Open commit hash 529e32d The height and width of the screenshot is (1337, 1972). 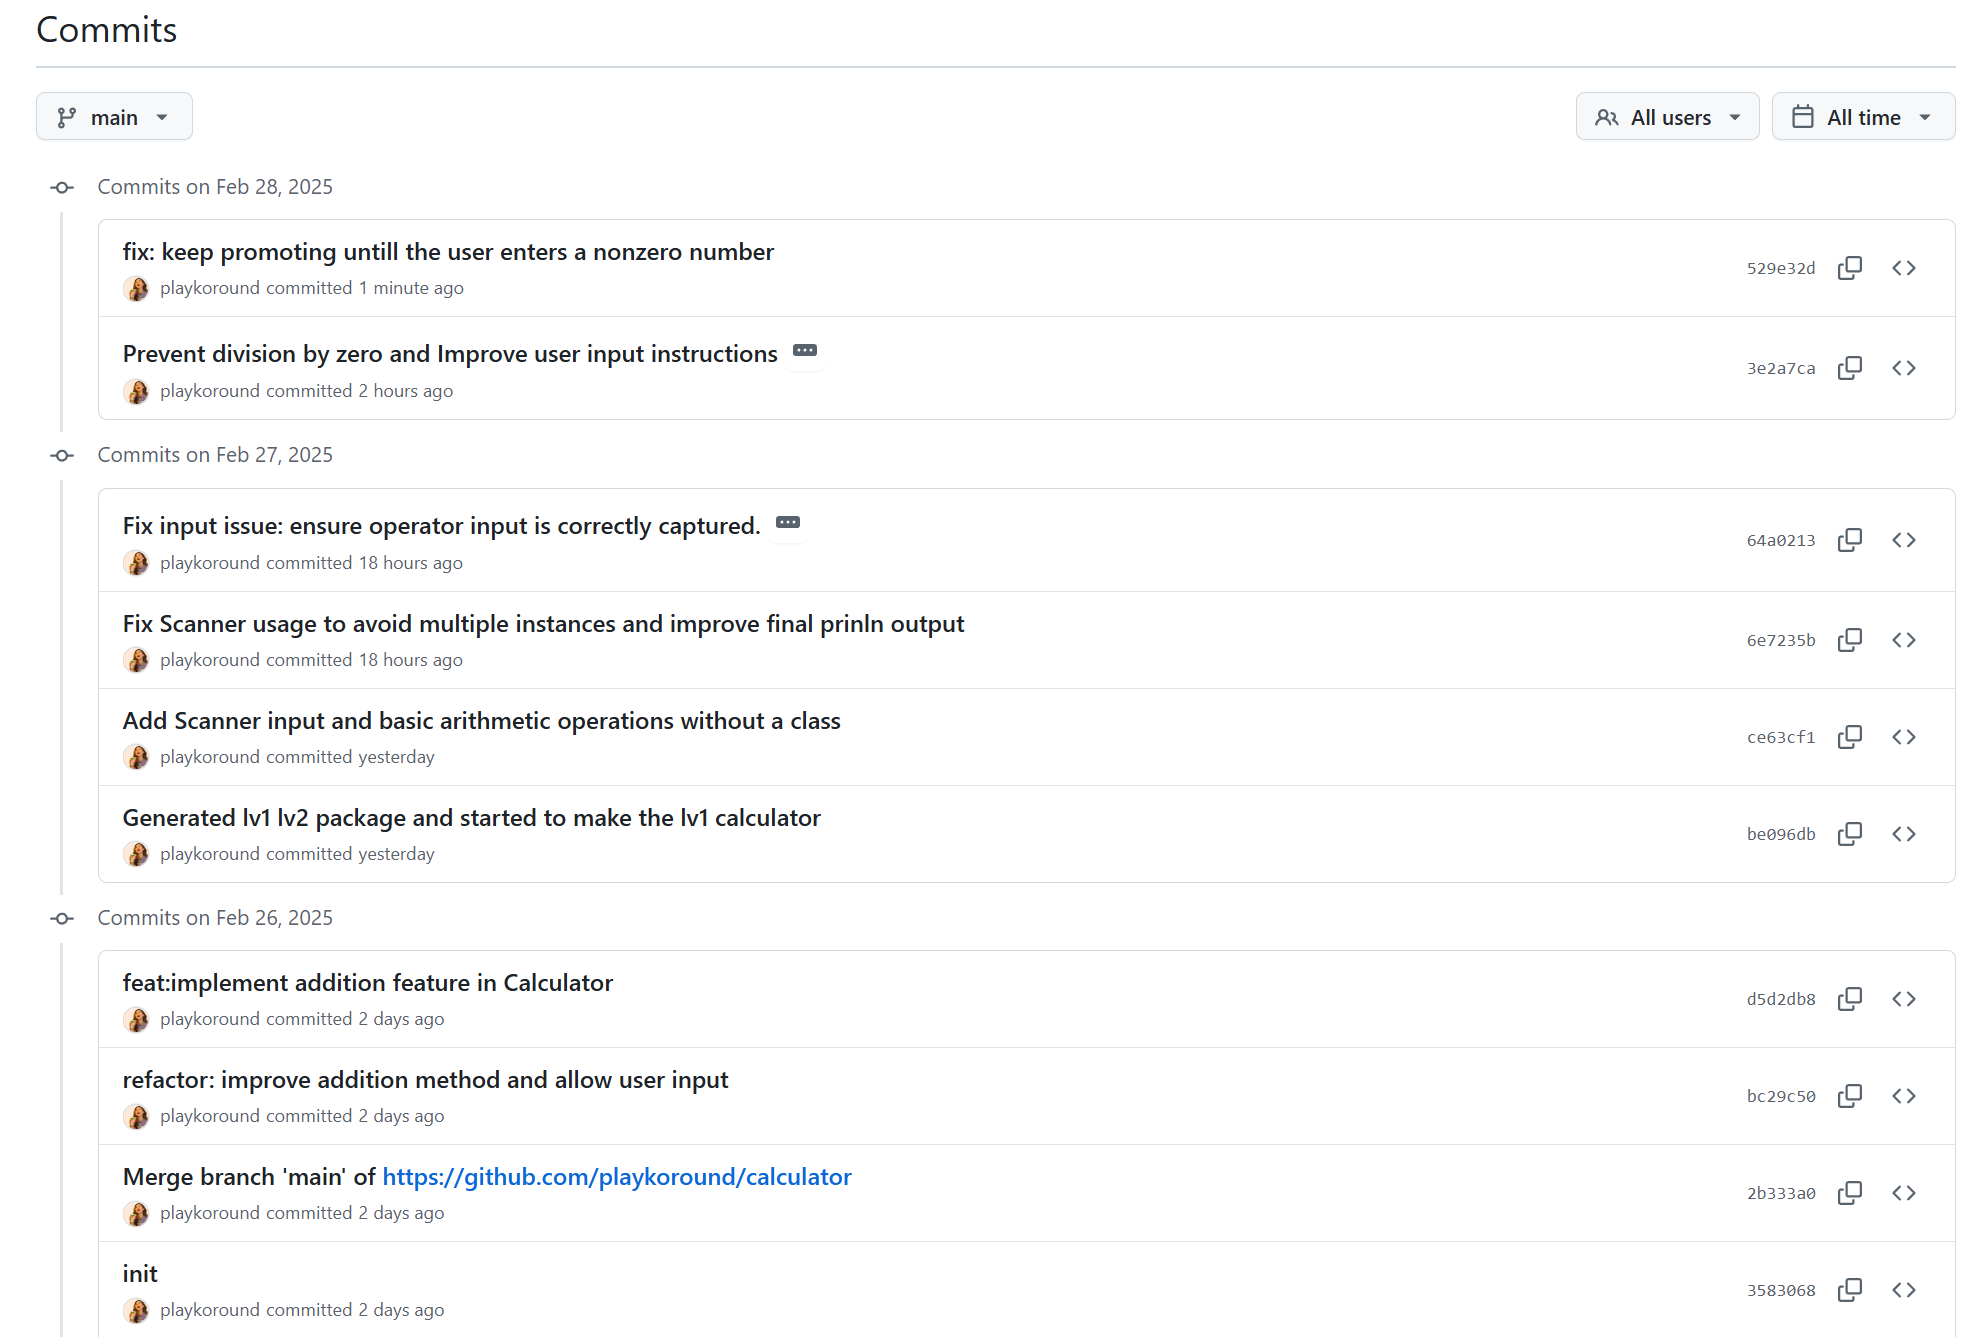[1780, 268]
